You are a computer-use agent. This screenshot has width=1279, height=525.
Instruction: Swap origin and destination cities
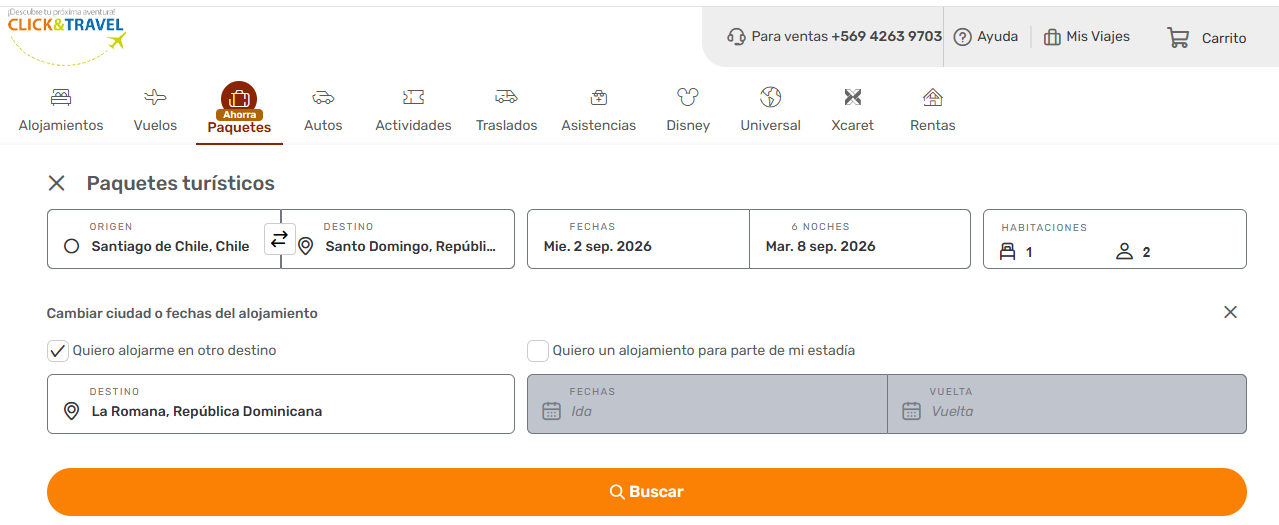(279, 239)
